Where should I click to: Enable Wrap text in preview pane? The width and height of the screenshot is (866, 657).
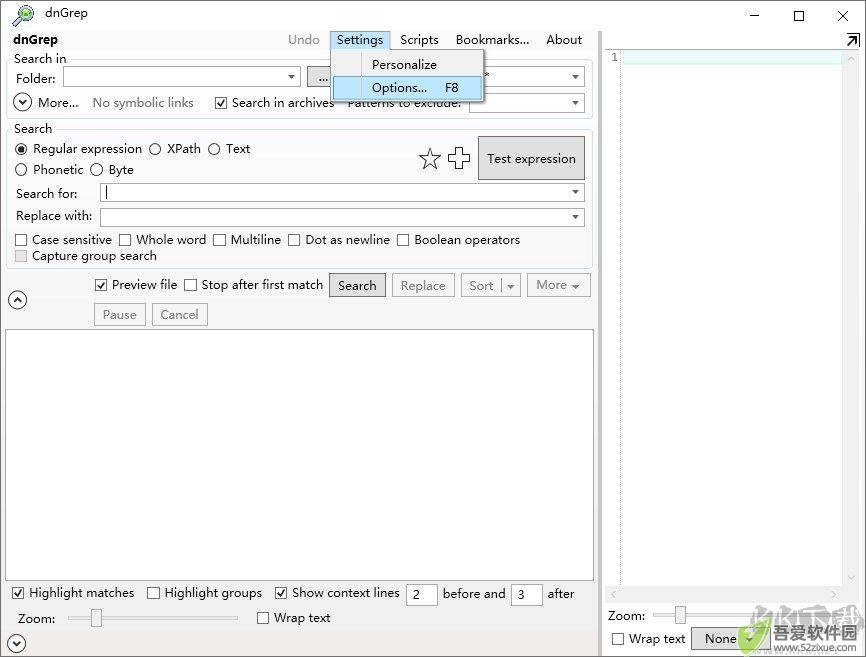click(618, 639)
